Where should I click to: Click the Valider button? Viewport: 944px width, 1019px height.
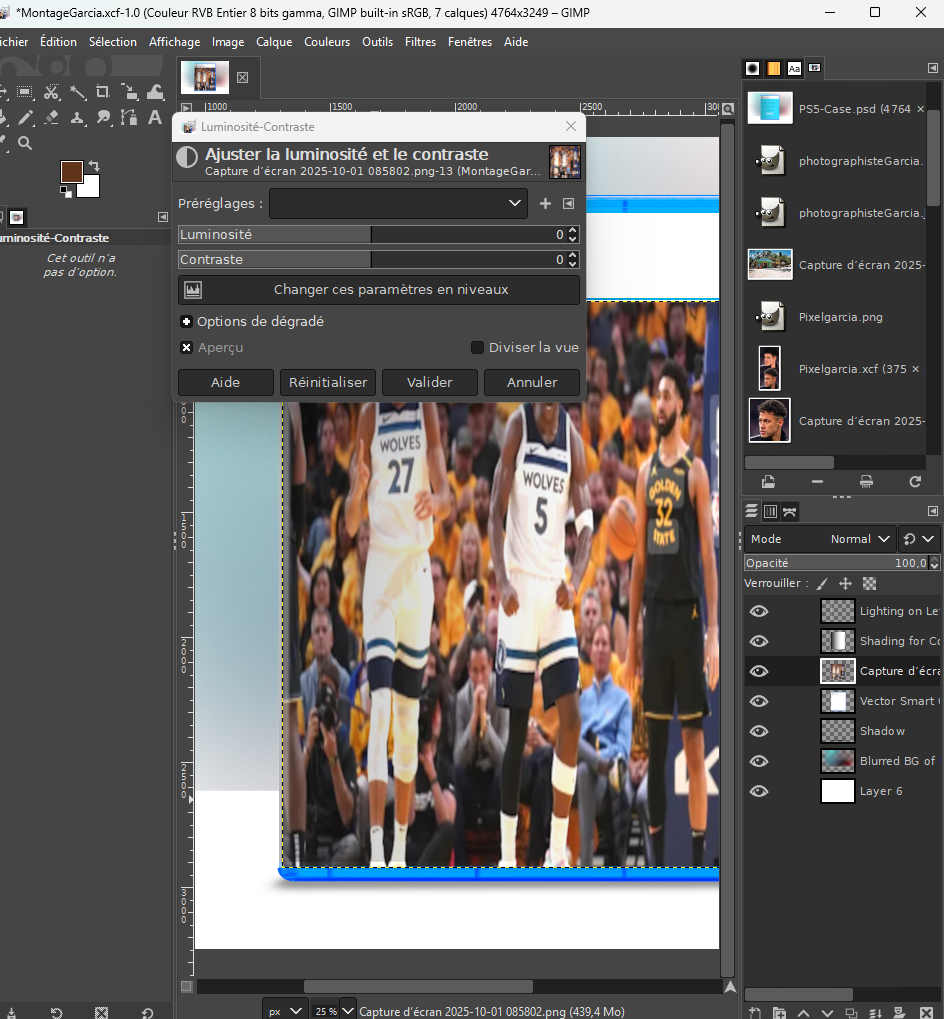click(x=429, y=383)
